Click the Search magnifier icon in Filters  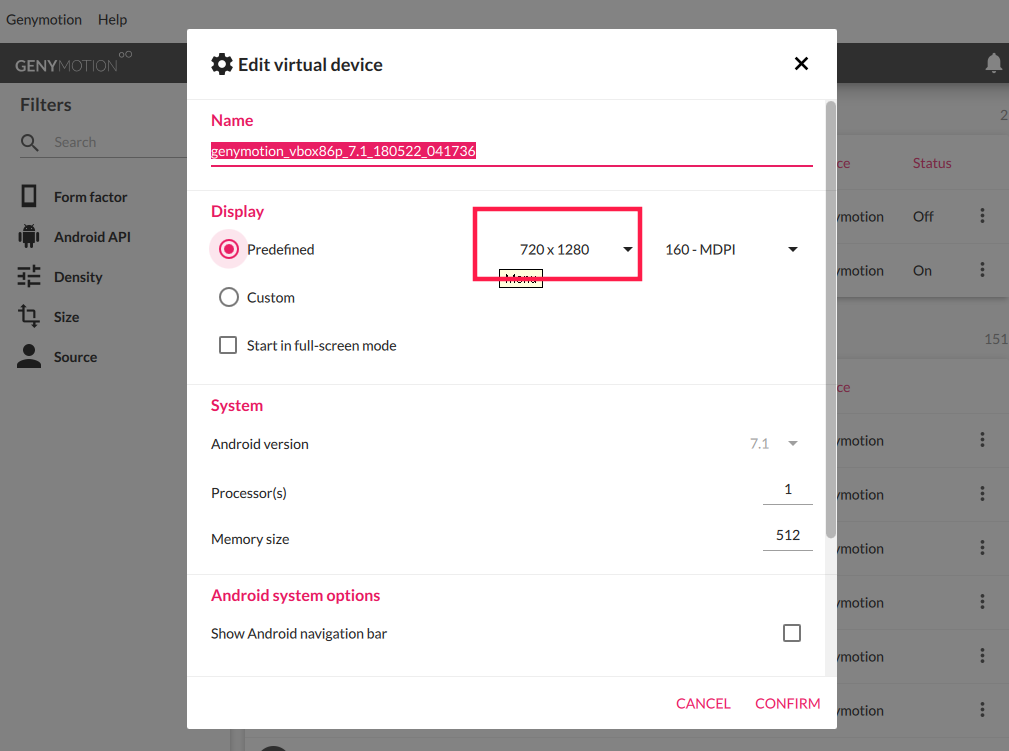[30, 142]
